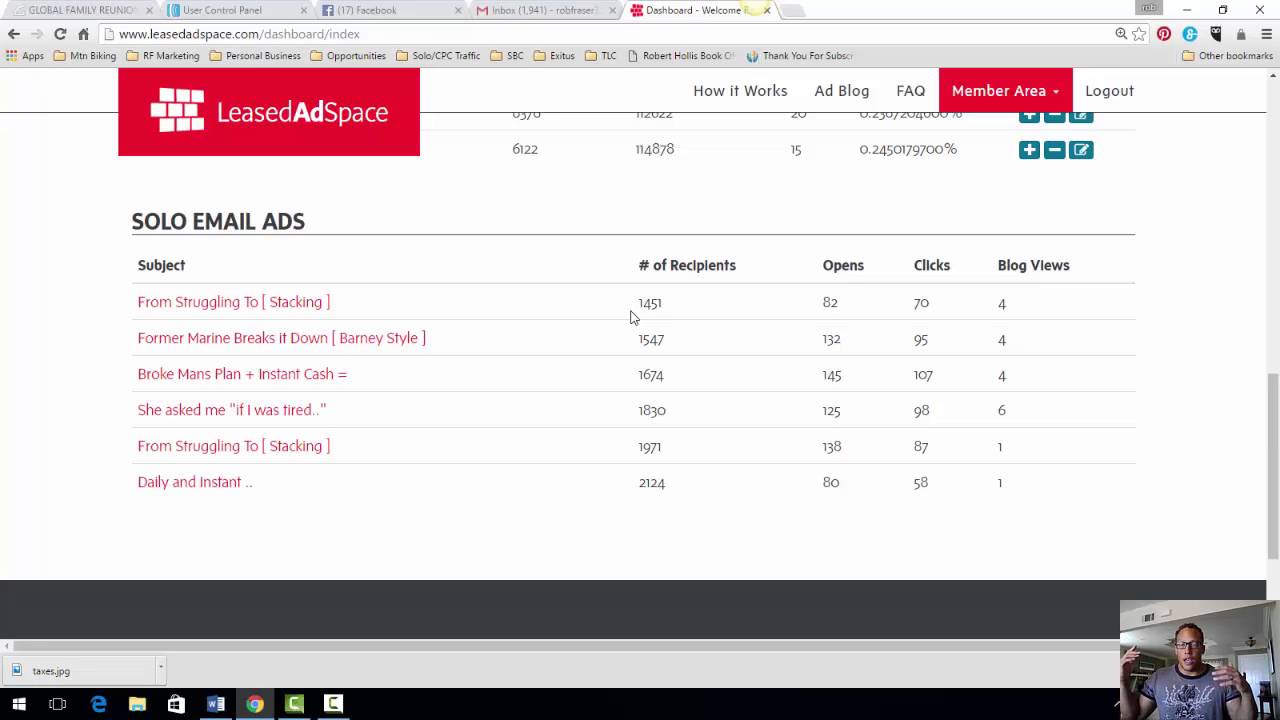This screenshot has width=1280, height=720.
Task: Click the gray padlock extension icon
Action: point(1241,34)
